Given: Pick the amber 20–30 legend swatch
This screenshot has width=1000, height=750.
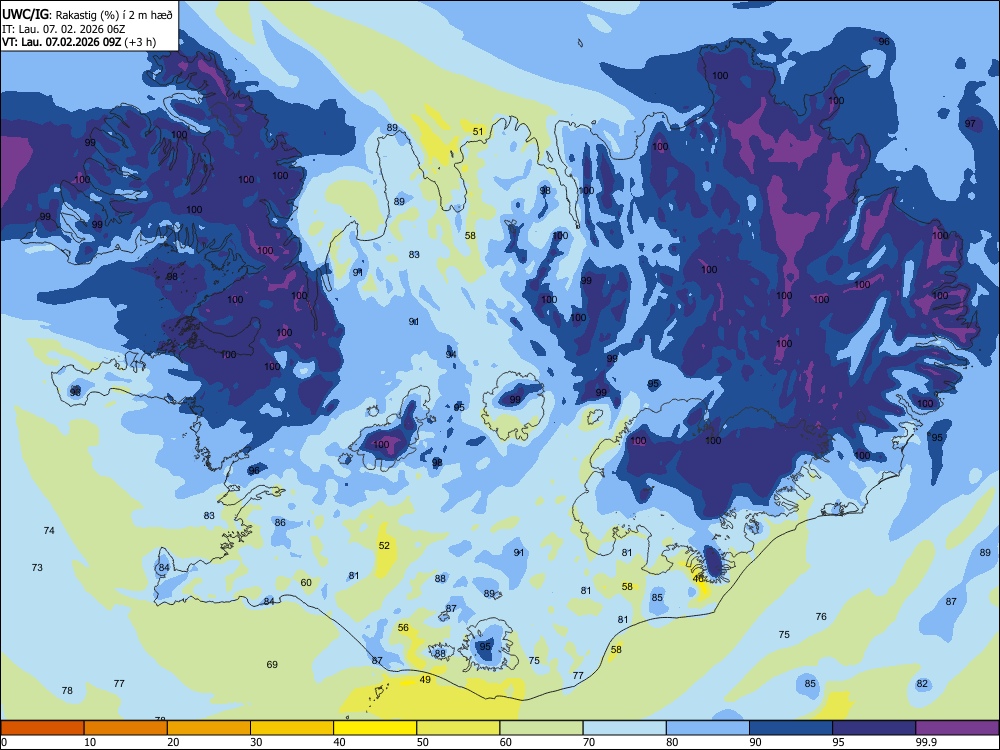Looking at the screenshot, I should click(x=209, y=728).
